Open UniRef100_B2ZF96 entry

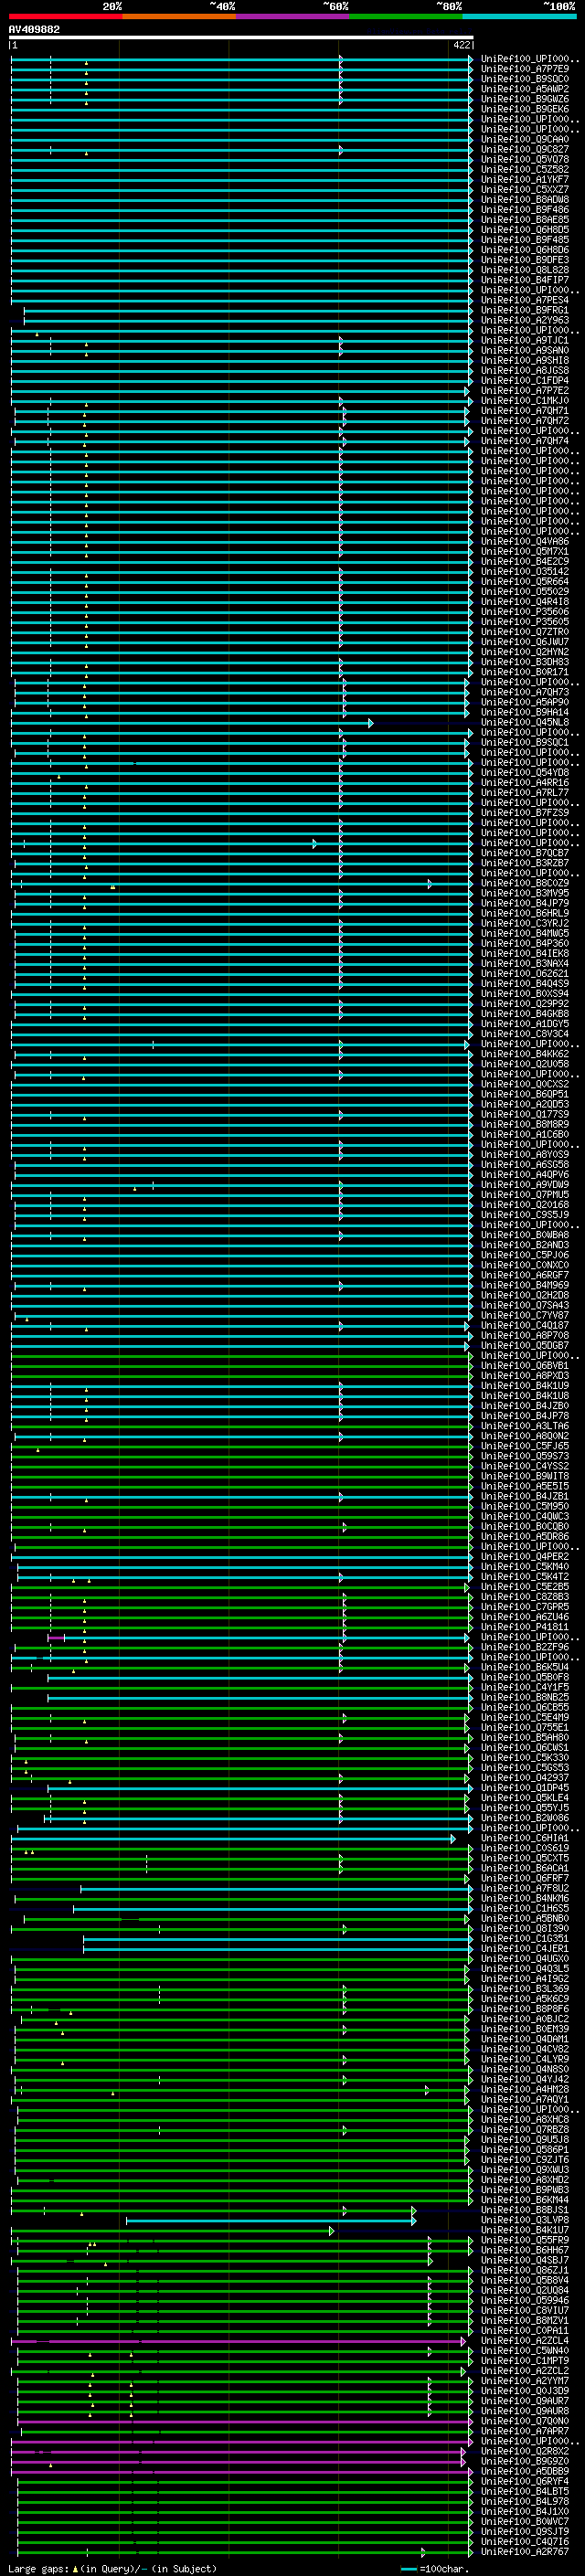(x=524, y=1647)
